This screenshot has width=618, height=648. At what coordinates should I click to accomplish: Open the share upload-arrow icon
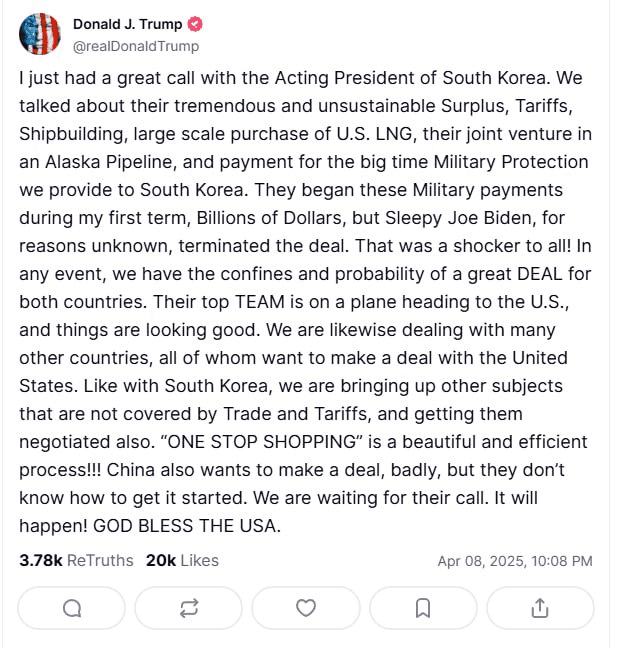540,608
